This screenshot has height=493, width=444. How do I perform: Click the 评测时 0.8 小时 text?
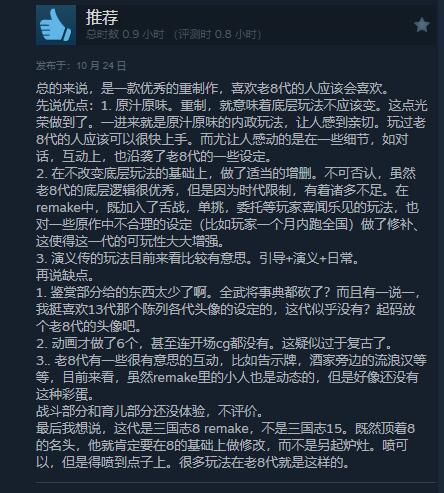(x=218, y=34)
